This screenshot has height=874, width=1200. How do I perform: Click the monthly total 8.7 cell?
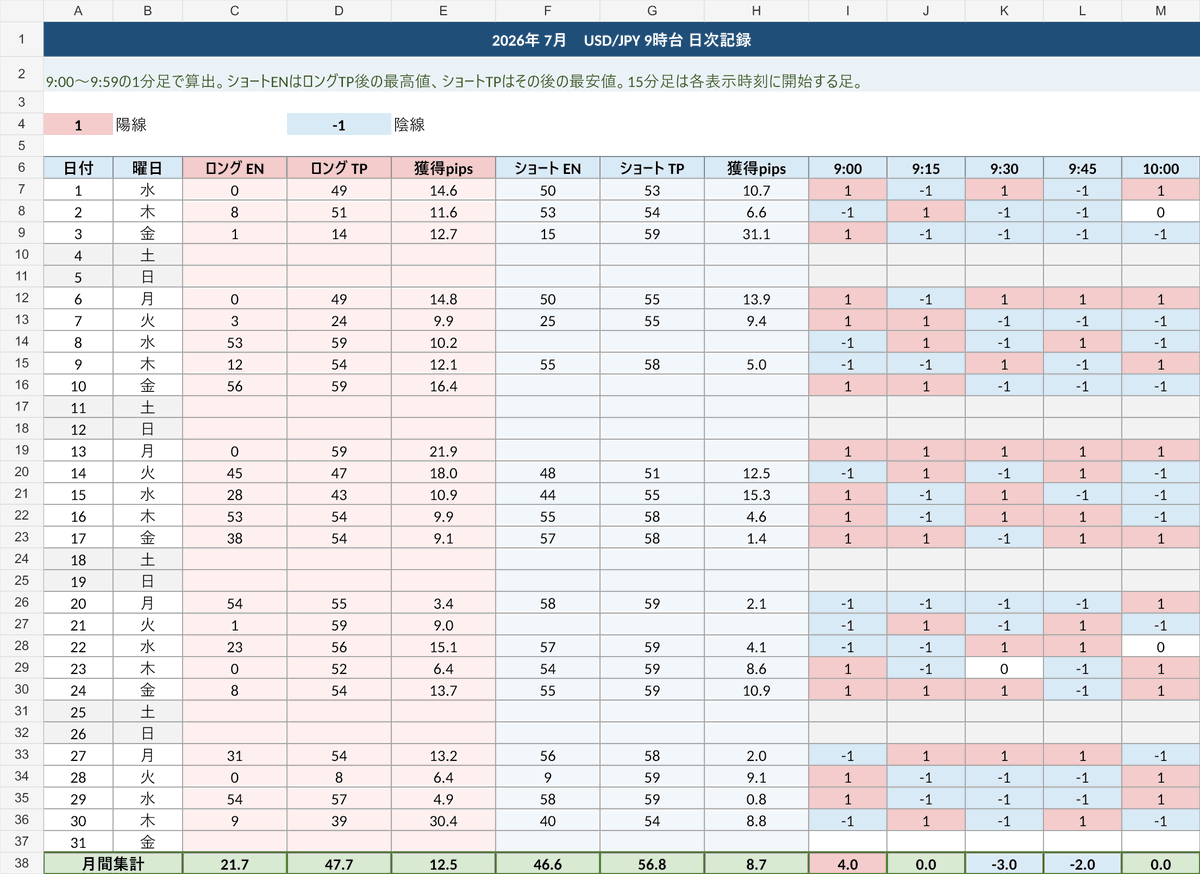point(756,863)
